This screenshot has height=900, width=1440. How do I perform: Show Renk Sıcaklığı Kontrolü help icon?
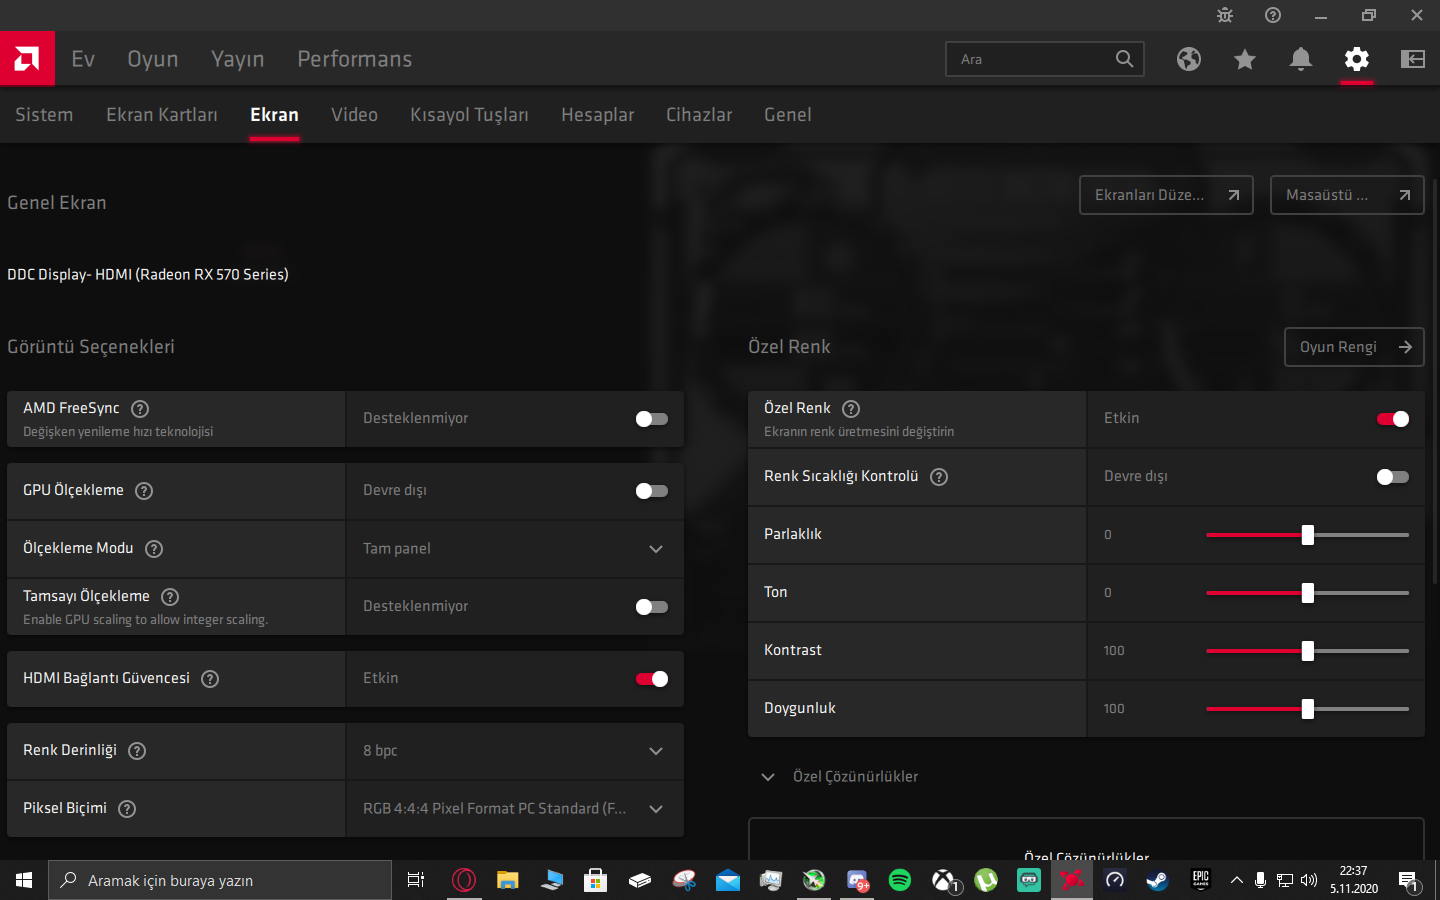pyautogui.click(x=939, y=477)
